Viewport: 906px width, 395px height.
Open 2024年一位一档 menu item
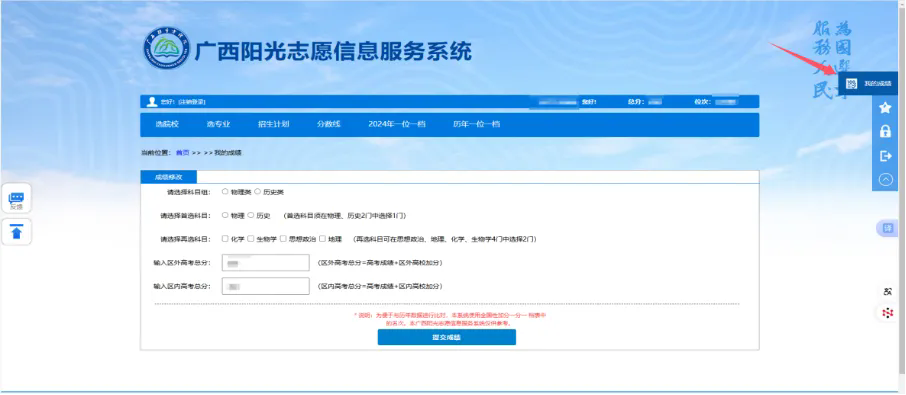click(397, 124)
